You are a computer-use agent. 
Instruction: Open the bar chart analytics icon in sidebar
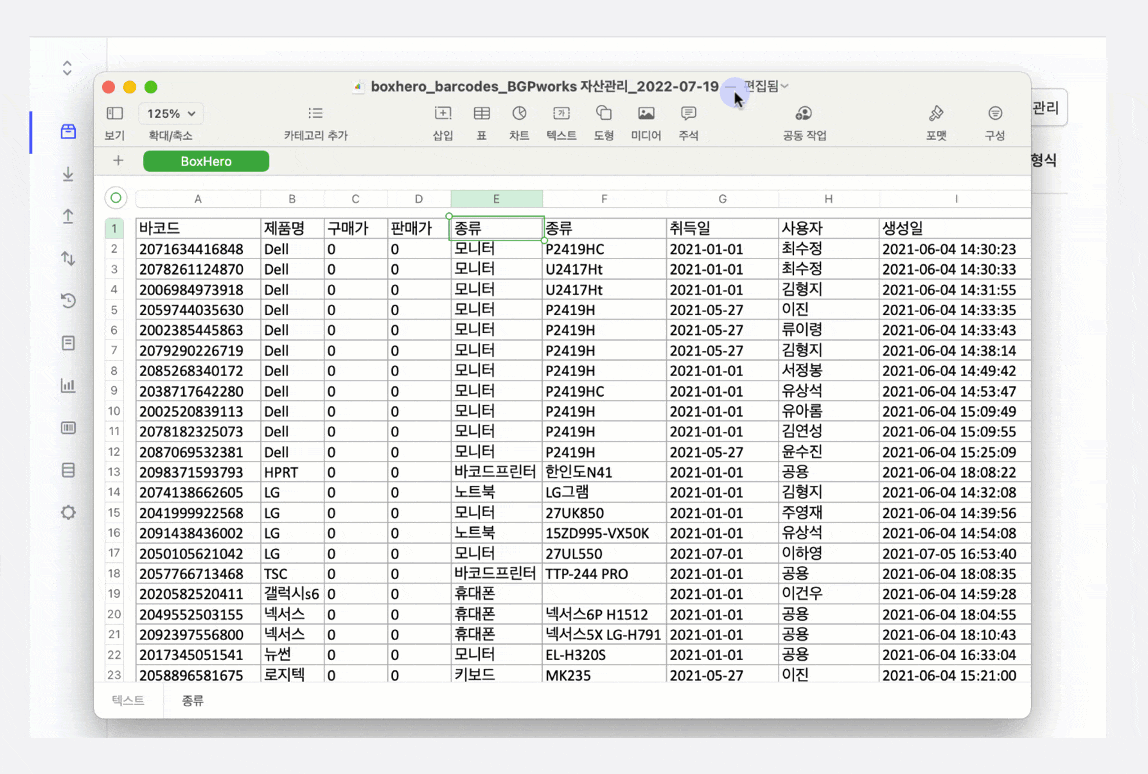(x=68, y=385)
